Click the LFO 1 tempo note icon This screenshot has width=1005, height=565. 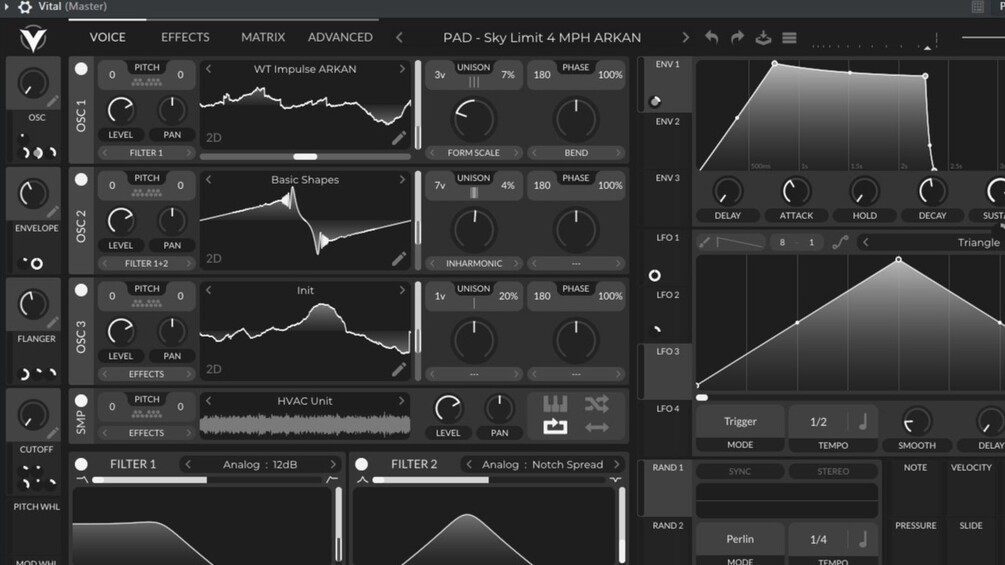(863, 422)
